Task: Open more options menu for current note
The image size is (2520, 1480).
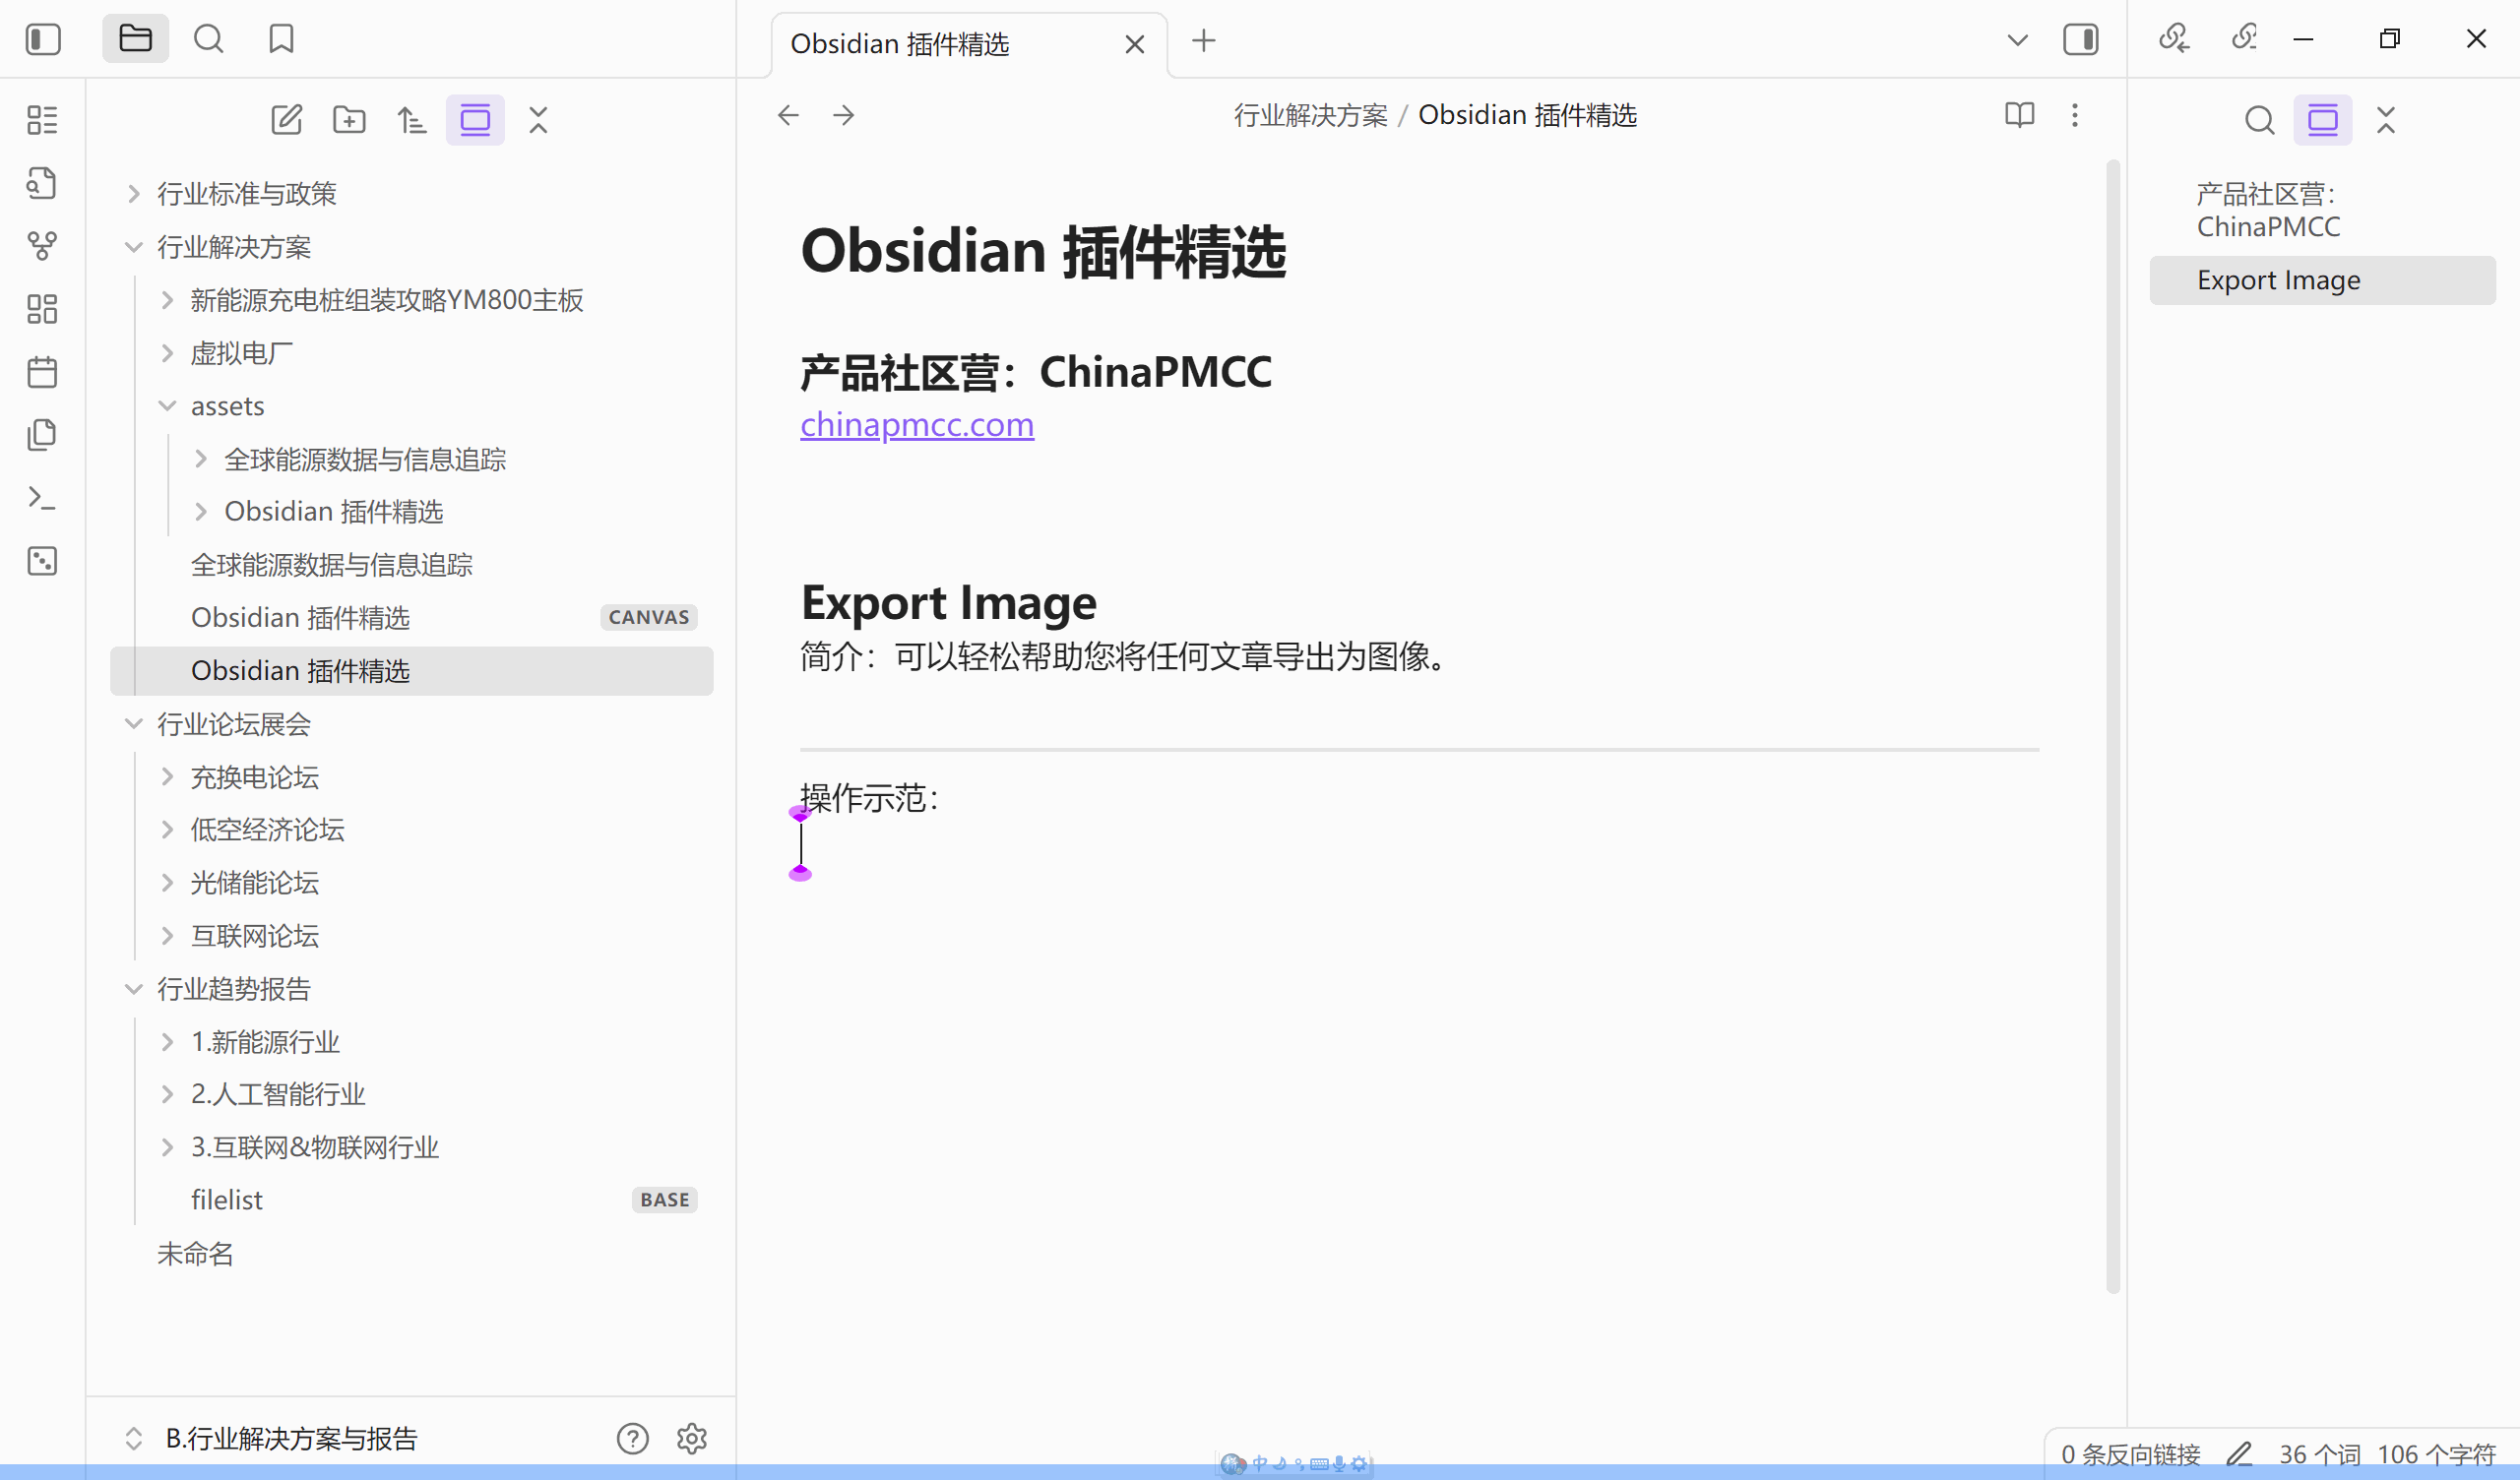Action: tap(2075, 115)
